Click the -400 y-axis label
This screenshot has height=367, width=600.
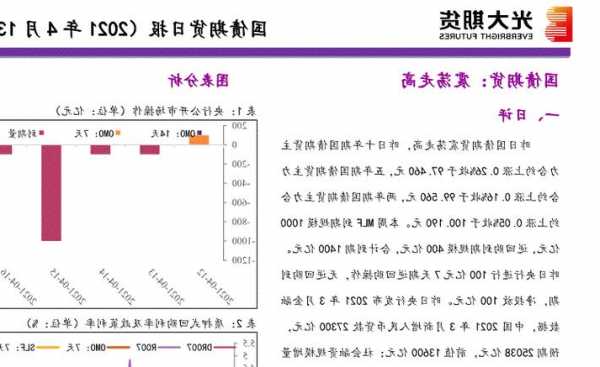pos(241,183)
